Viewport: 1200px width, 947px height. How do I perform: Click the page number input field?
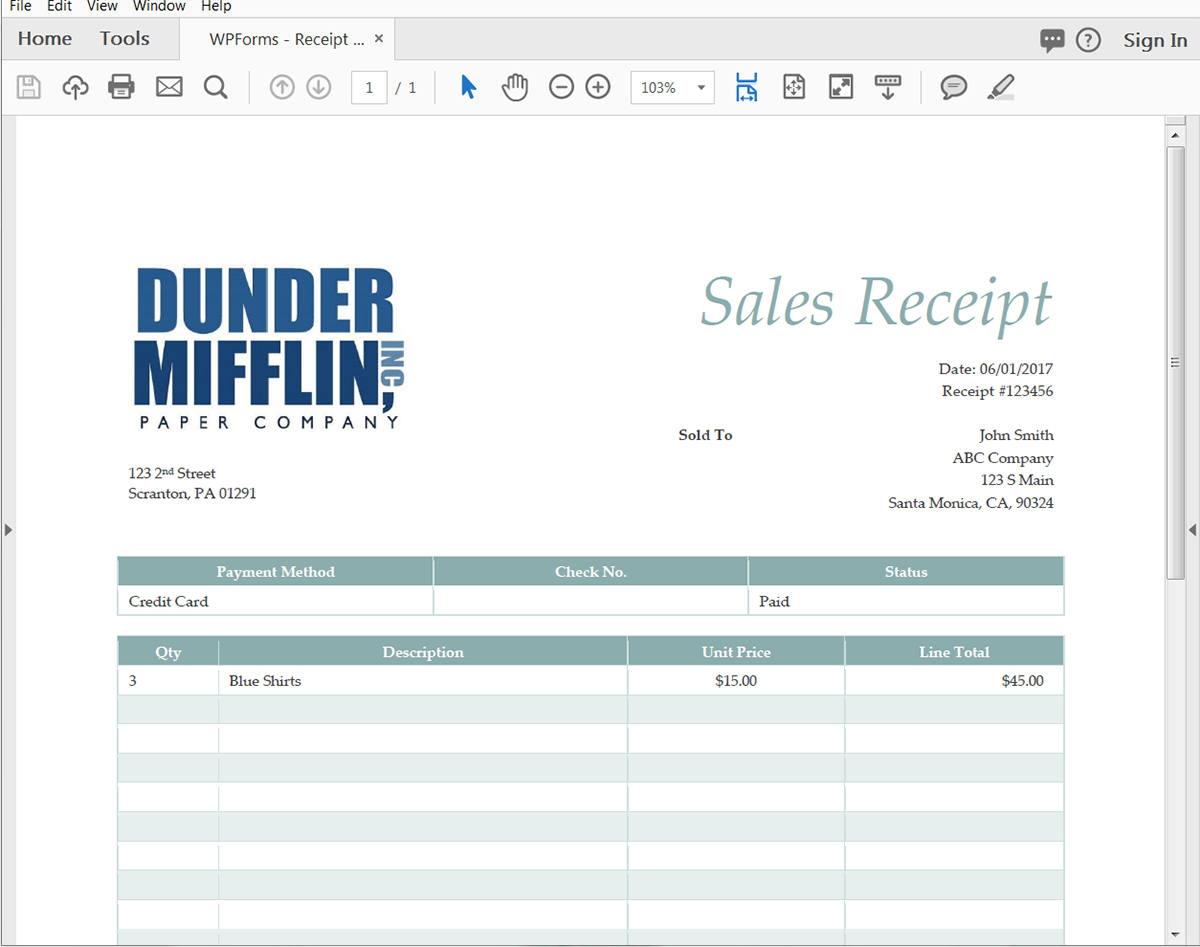[369, 88]
